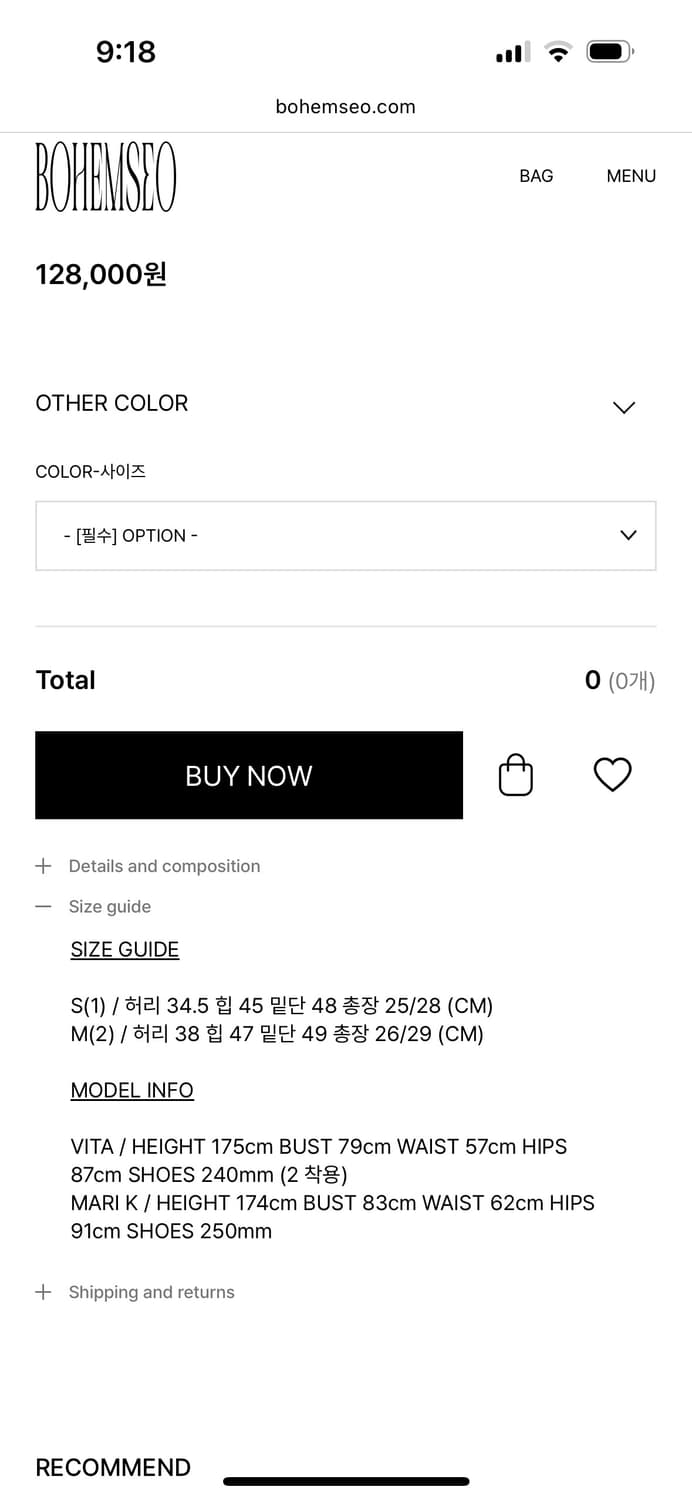Click the SIZE GUIDE underlined heading

(x=125, y=950)
